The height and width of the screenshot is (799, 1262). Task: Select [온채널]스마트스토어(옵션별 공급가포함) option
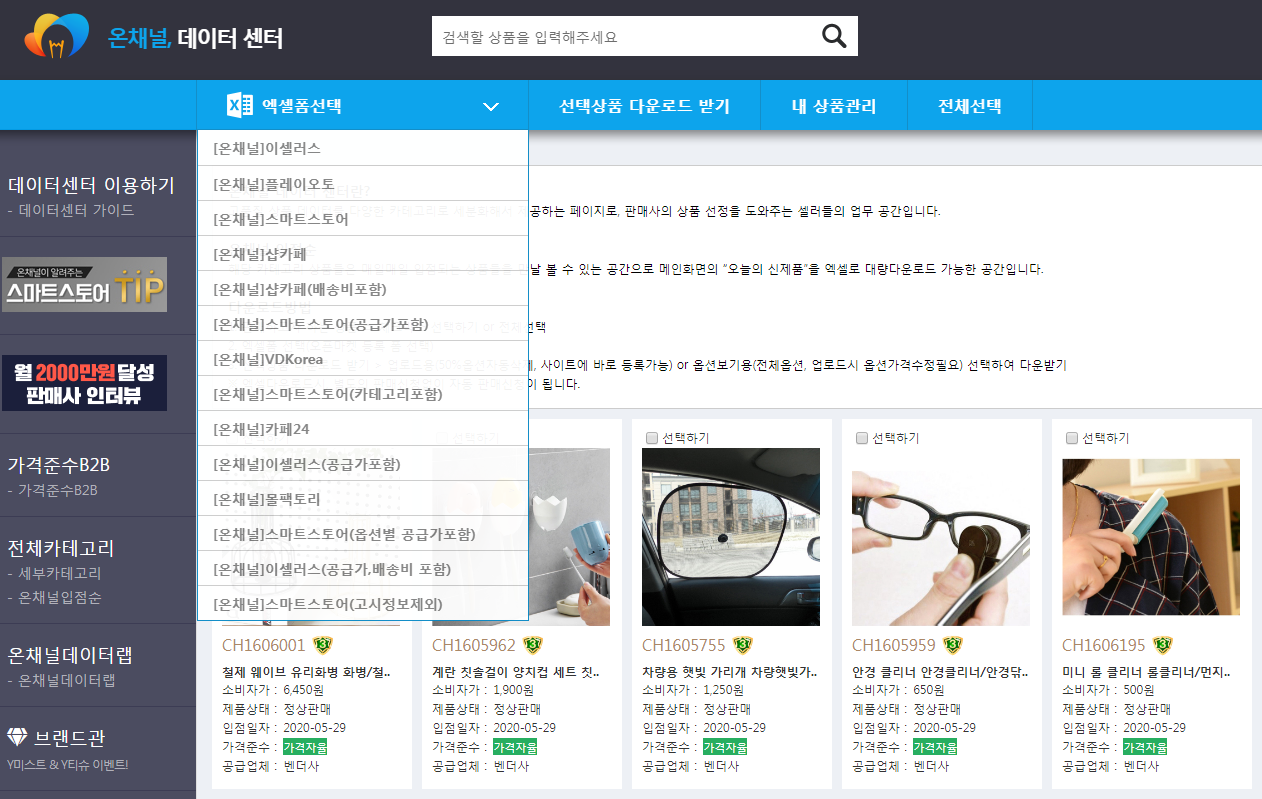tap(363, 534)
